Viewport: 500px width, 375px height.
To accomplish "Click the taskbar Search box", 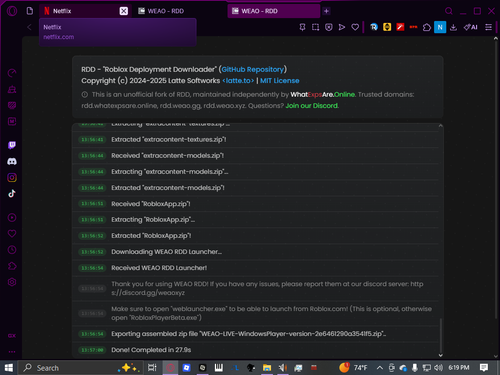I will coord(81,368).
